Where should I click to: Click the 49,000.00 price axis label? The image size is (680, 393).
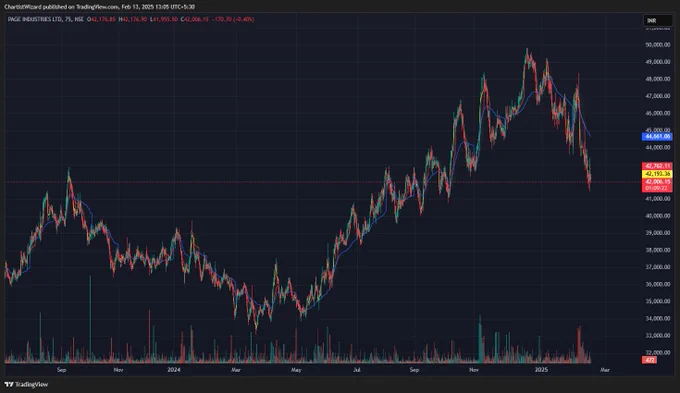(658, 62)
